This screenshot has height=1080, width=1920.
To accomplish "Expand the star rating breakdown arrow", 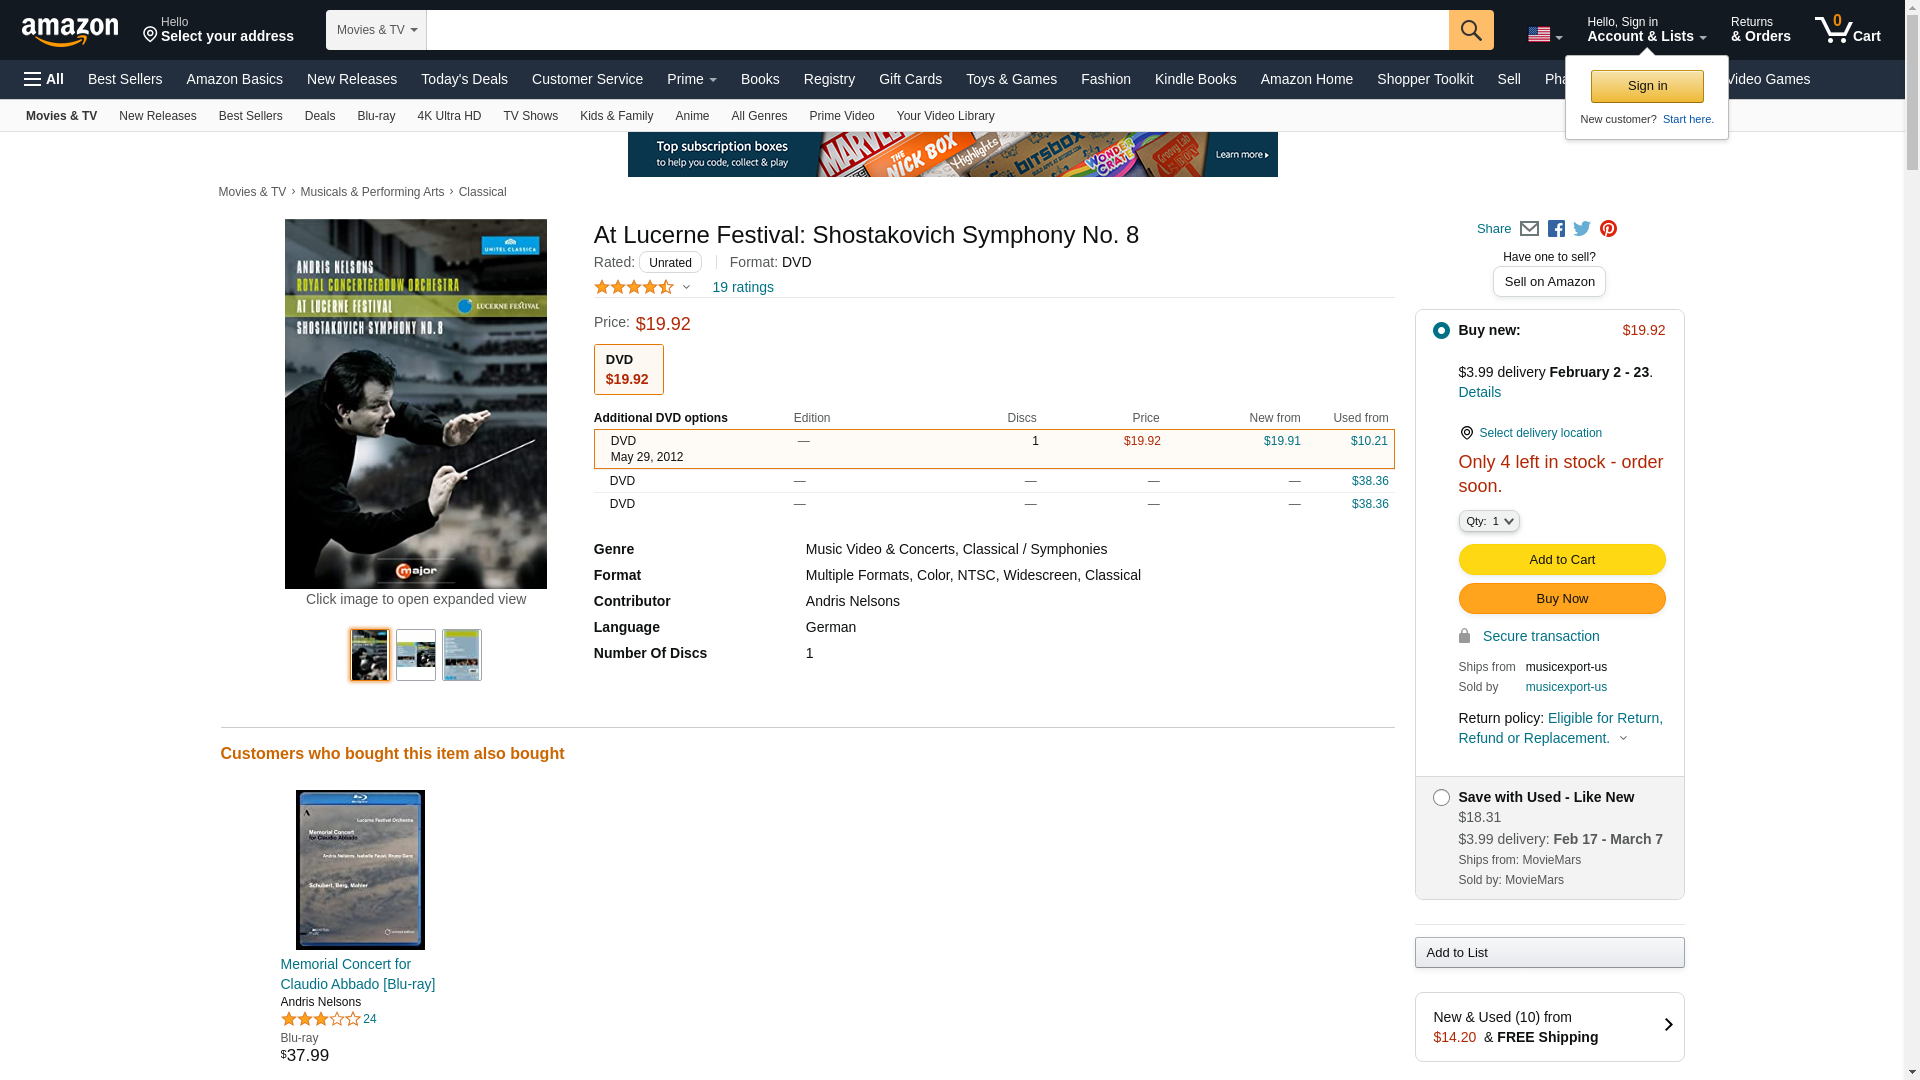I will click(686, 288).
